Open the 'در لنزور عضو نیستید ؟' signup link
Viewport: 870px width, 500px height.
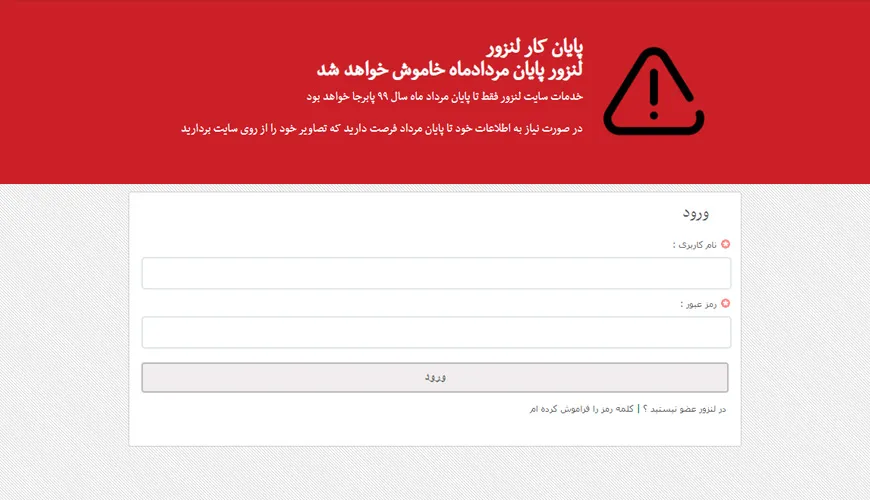click(x=685, y=409)
